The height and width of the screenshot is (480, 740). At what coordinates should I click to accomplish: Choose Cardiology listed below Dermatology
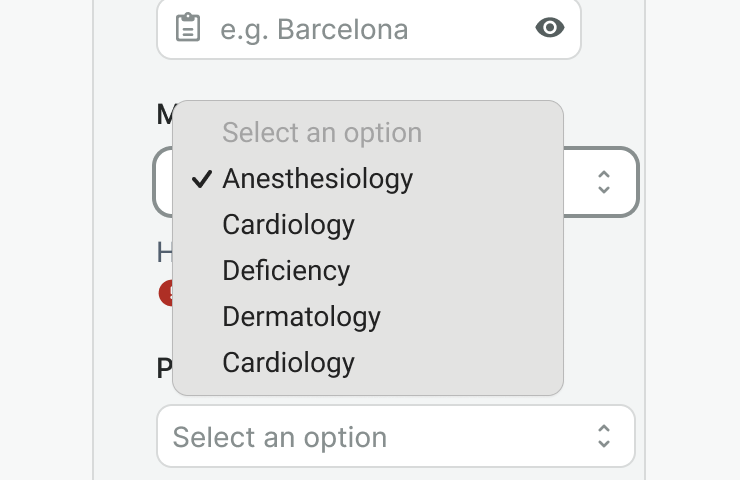[288, 362]
